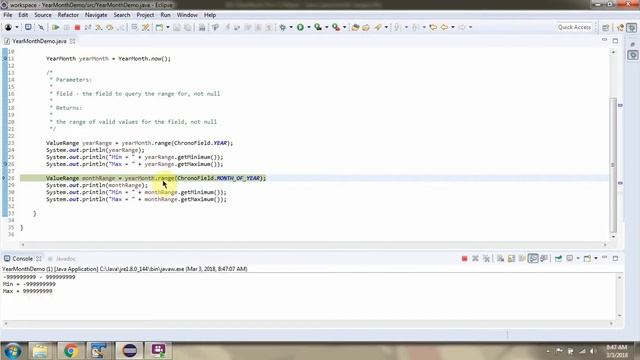
Task: Click the Open Type icon
Action: [355, 27]
